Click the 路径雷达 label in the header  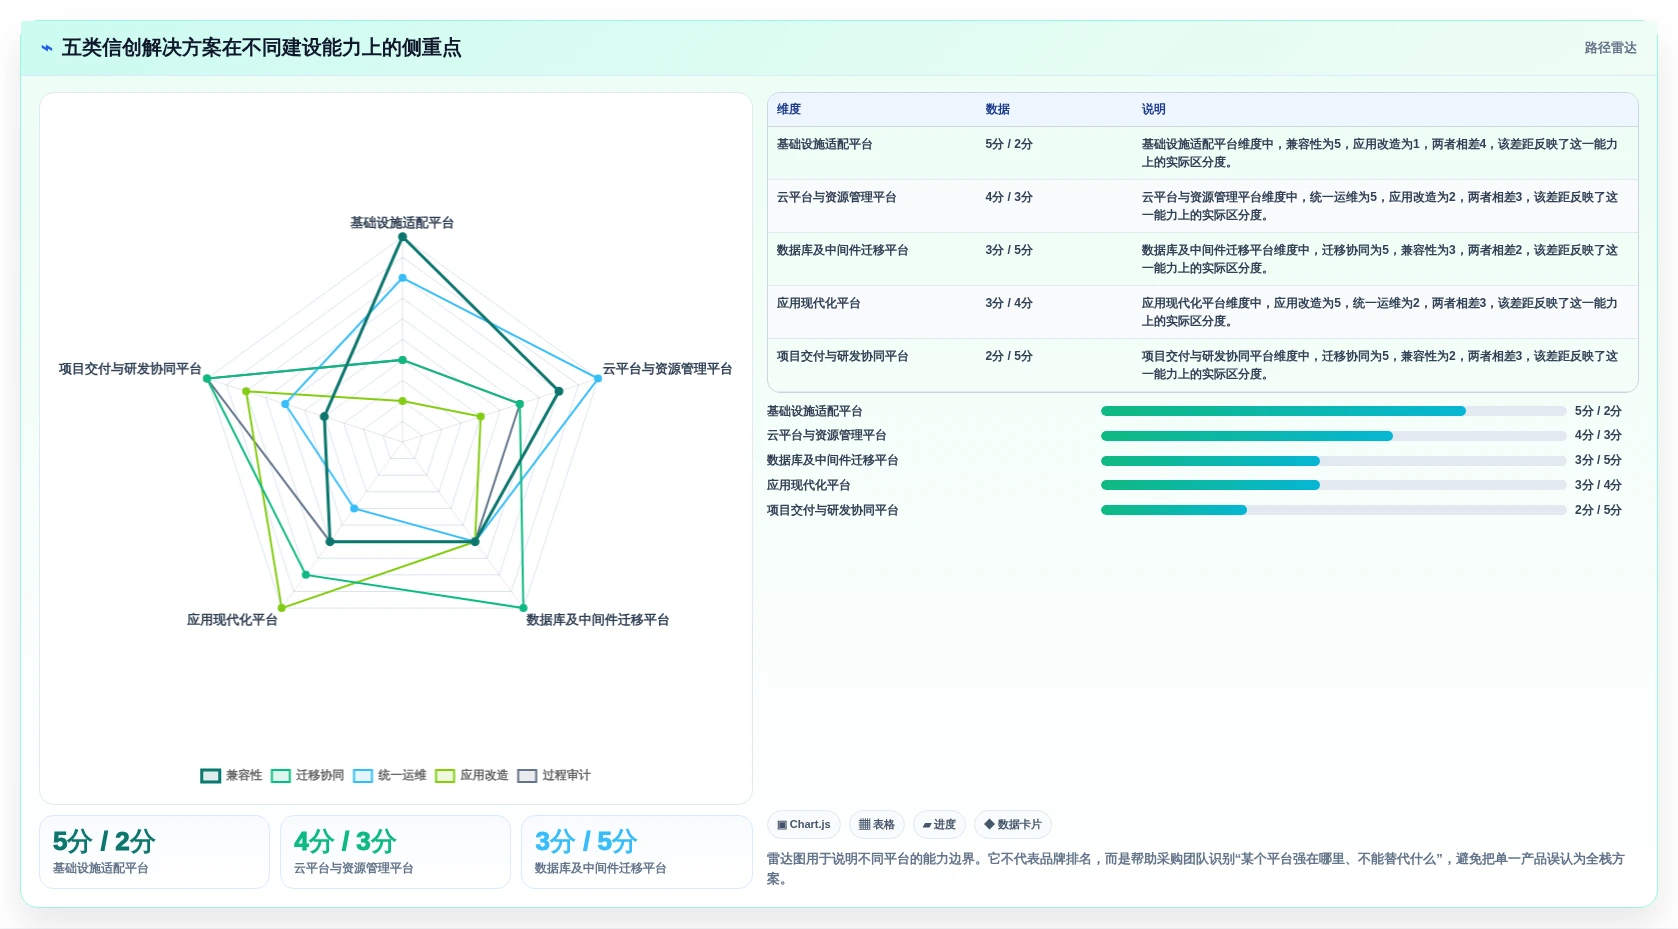1610,48
